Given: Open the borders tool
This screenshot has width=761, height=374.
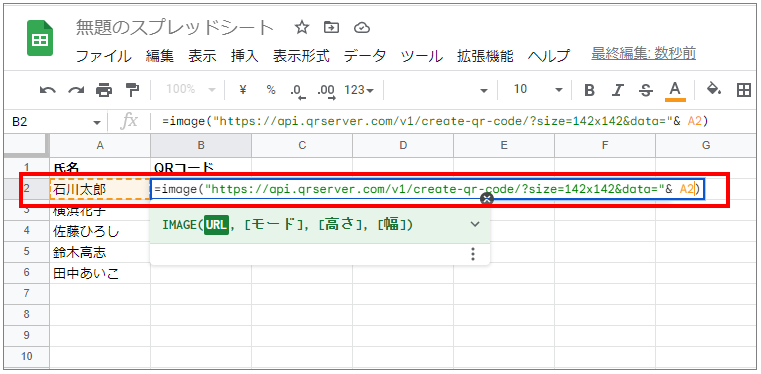Looking at the screenshot, I should coord(744,90).
